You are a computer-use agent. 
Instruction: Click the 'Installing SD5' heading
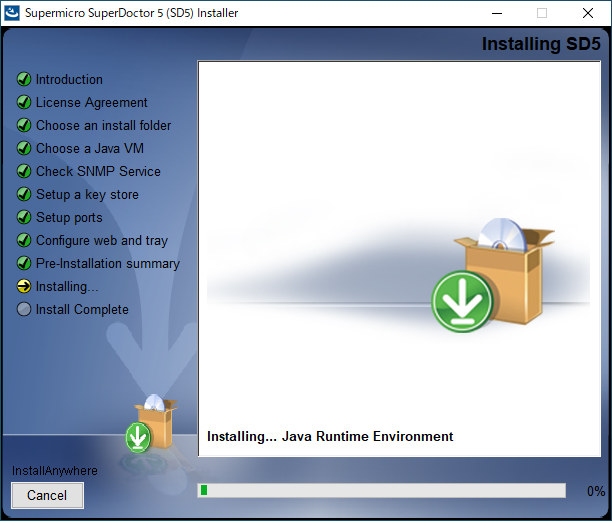point(541,44)
